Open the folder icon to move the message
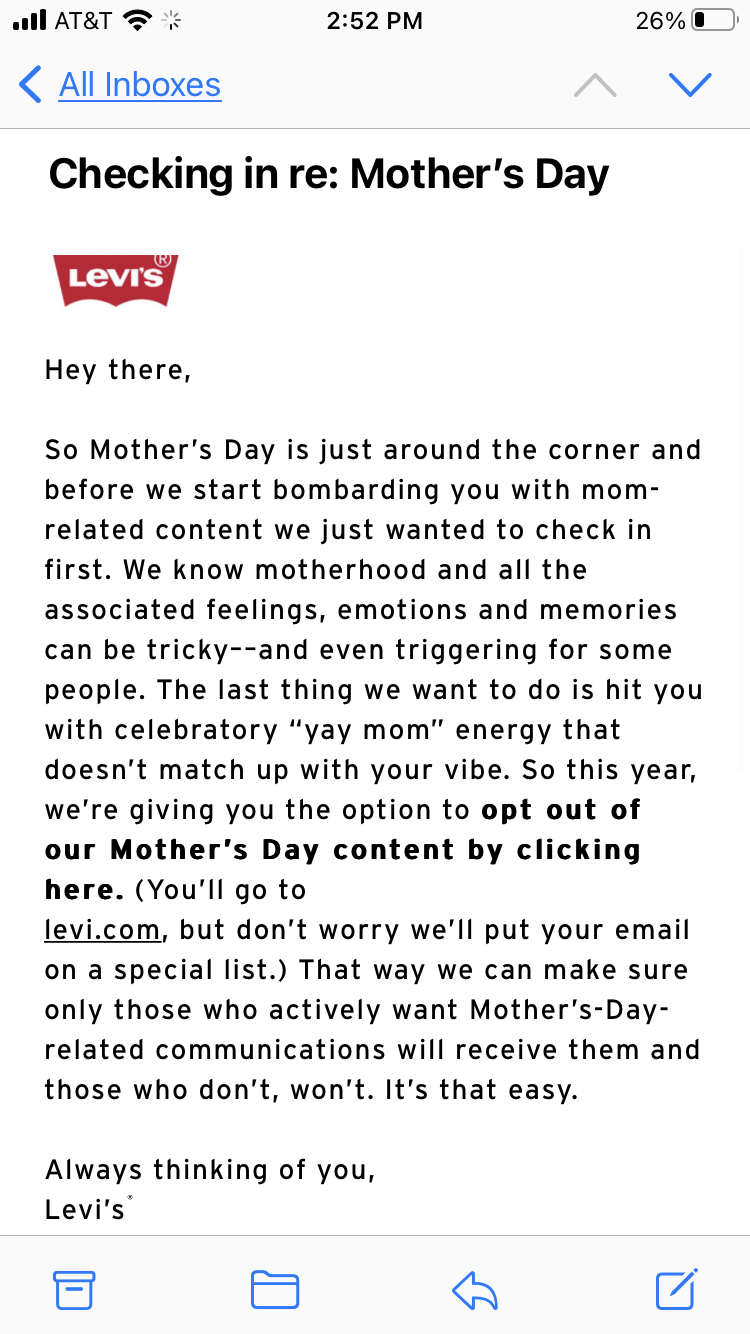The width and height of the screenshot is (750, 1334). (x=275, y=1289)
